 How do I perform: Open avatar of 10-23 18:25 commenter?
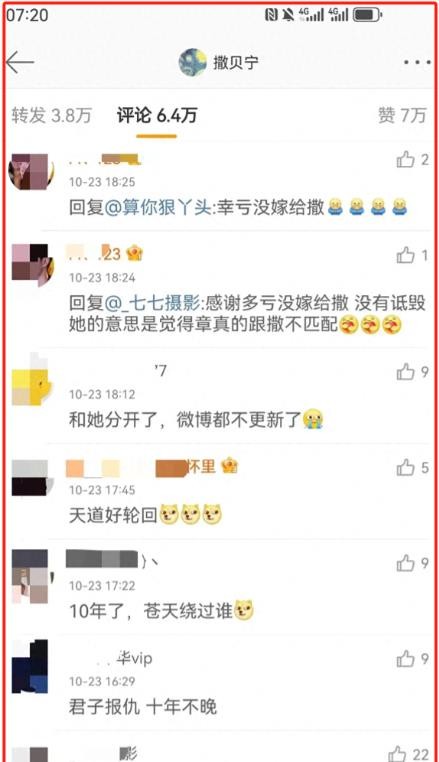click(x=30, y=172)
